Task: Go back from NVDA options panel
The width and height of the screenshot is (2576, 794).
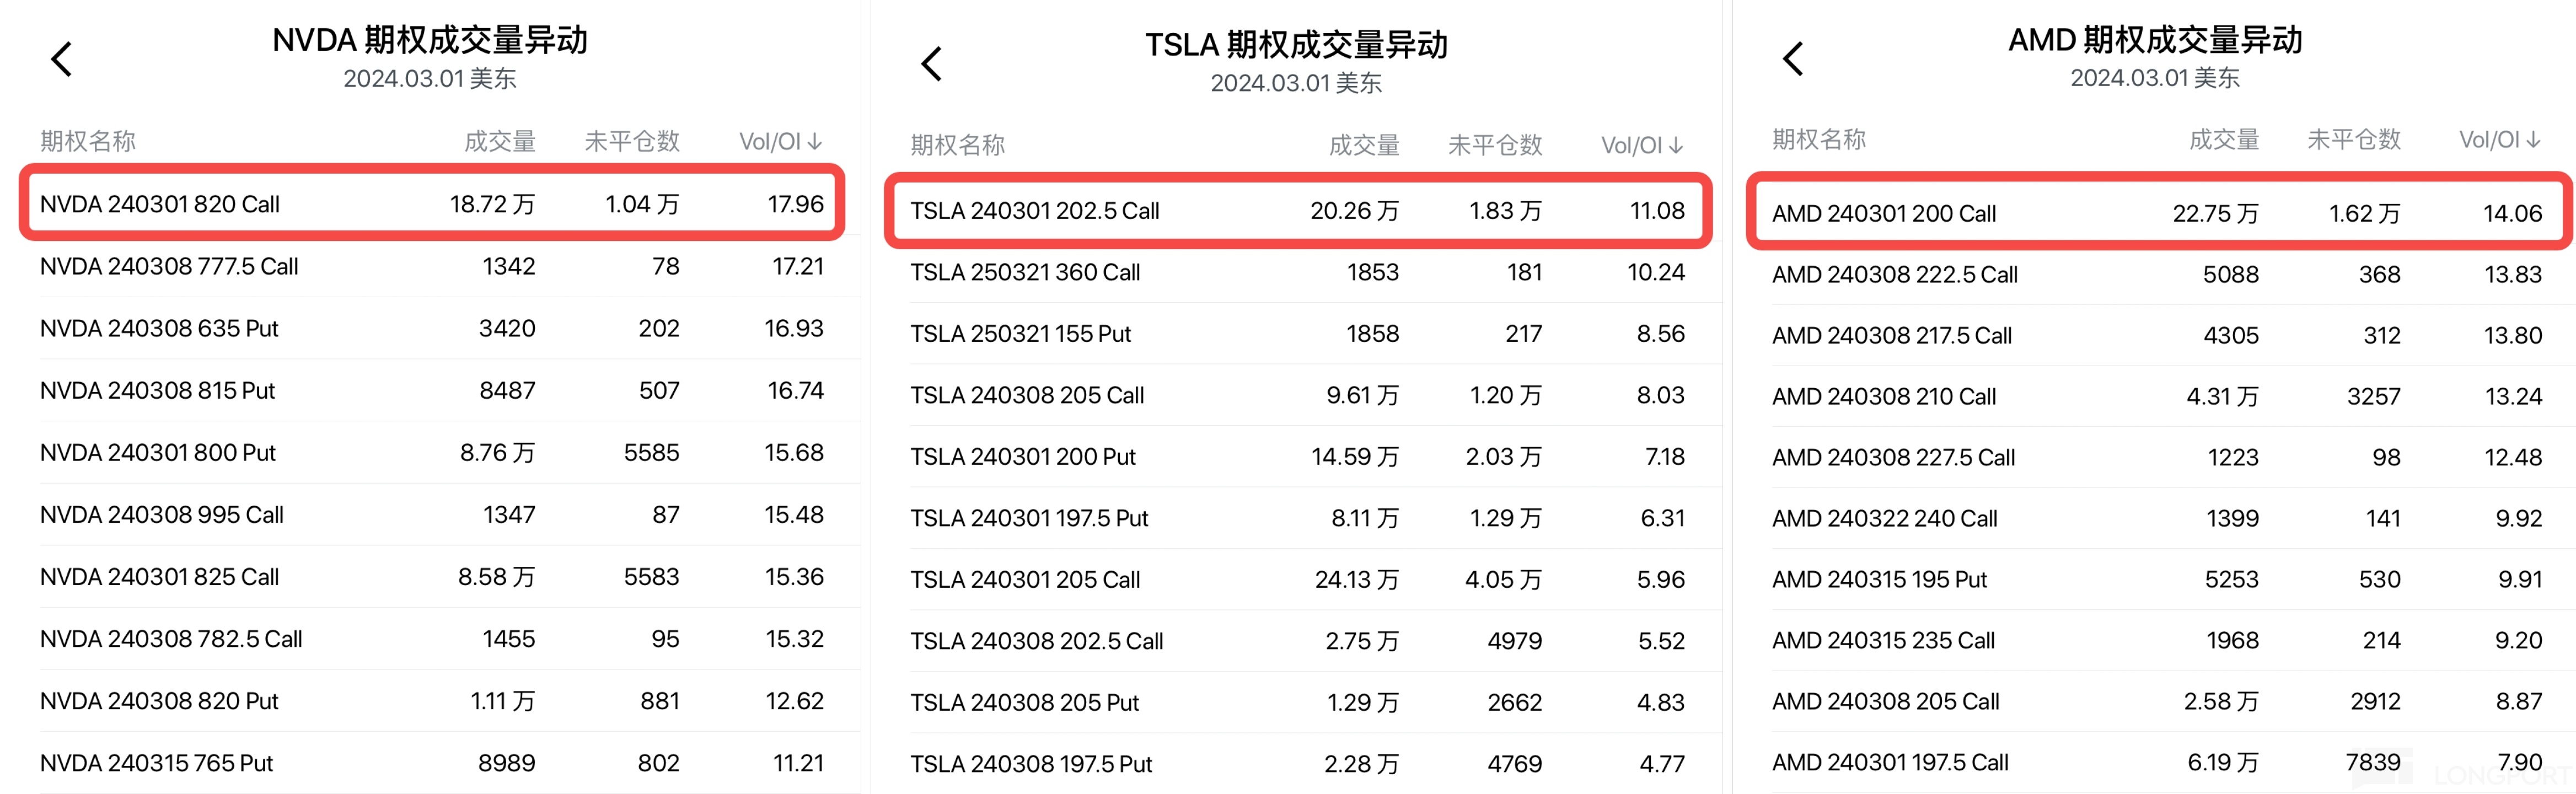Action: (62, 59)
